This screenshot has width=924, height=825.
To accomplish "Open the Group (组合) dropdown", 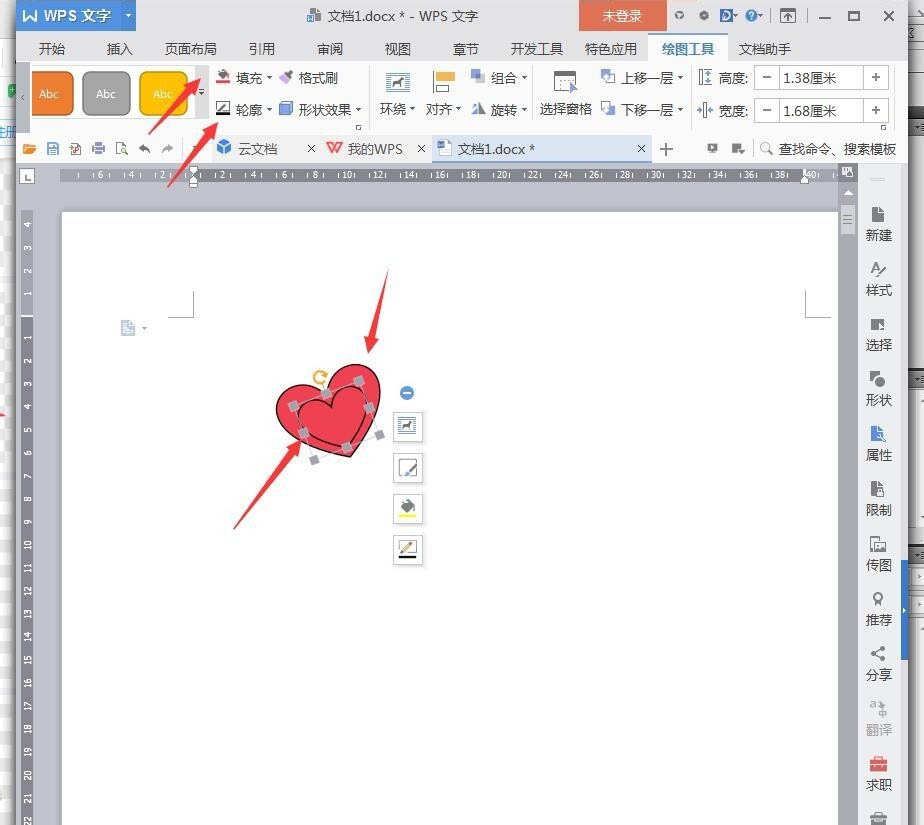I will [499, 77].
